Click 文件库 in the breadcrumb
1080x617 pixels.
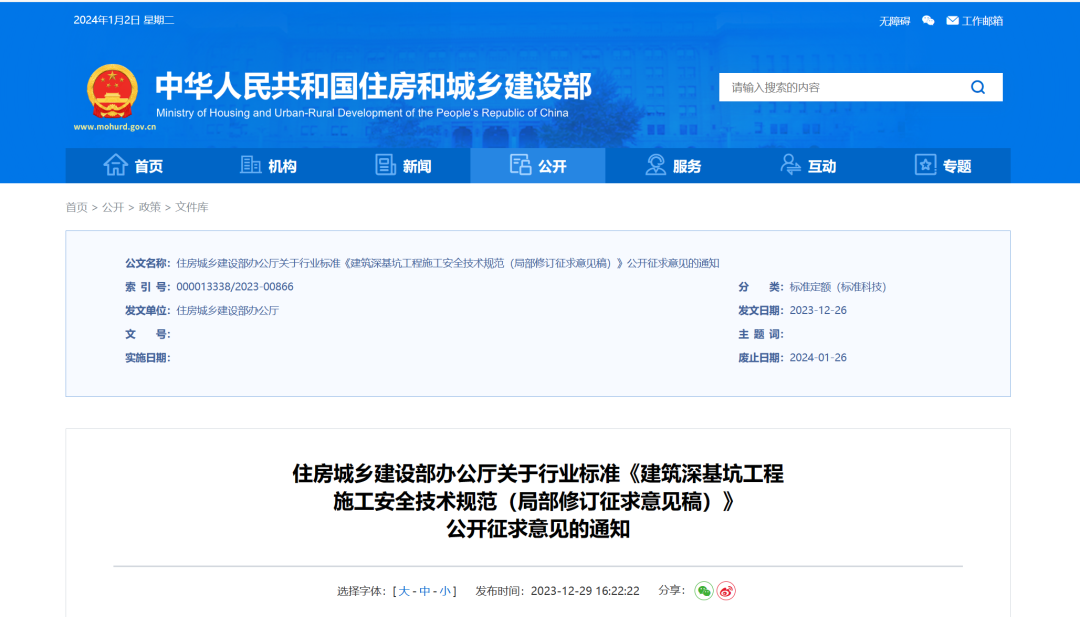click(192, 207)
